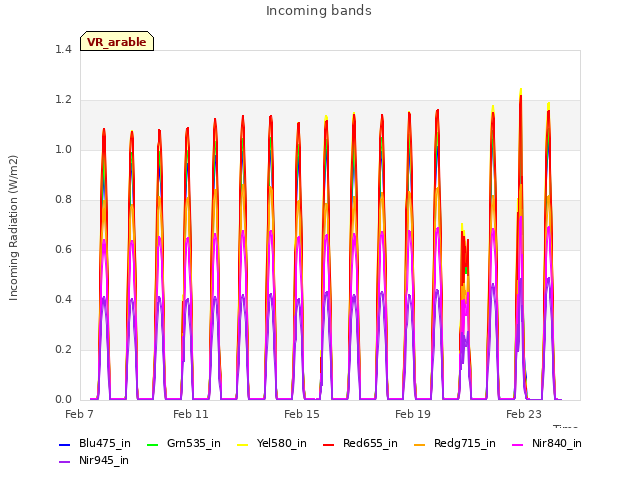Click the purple Nir945_in legend color marker
The image size is (640, 480).
(65, 462)
